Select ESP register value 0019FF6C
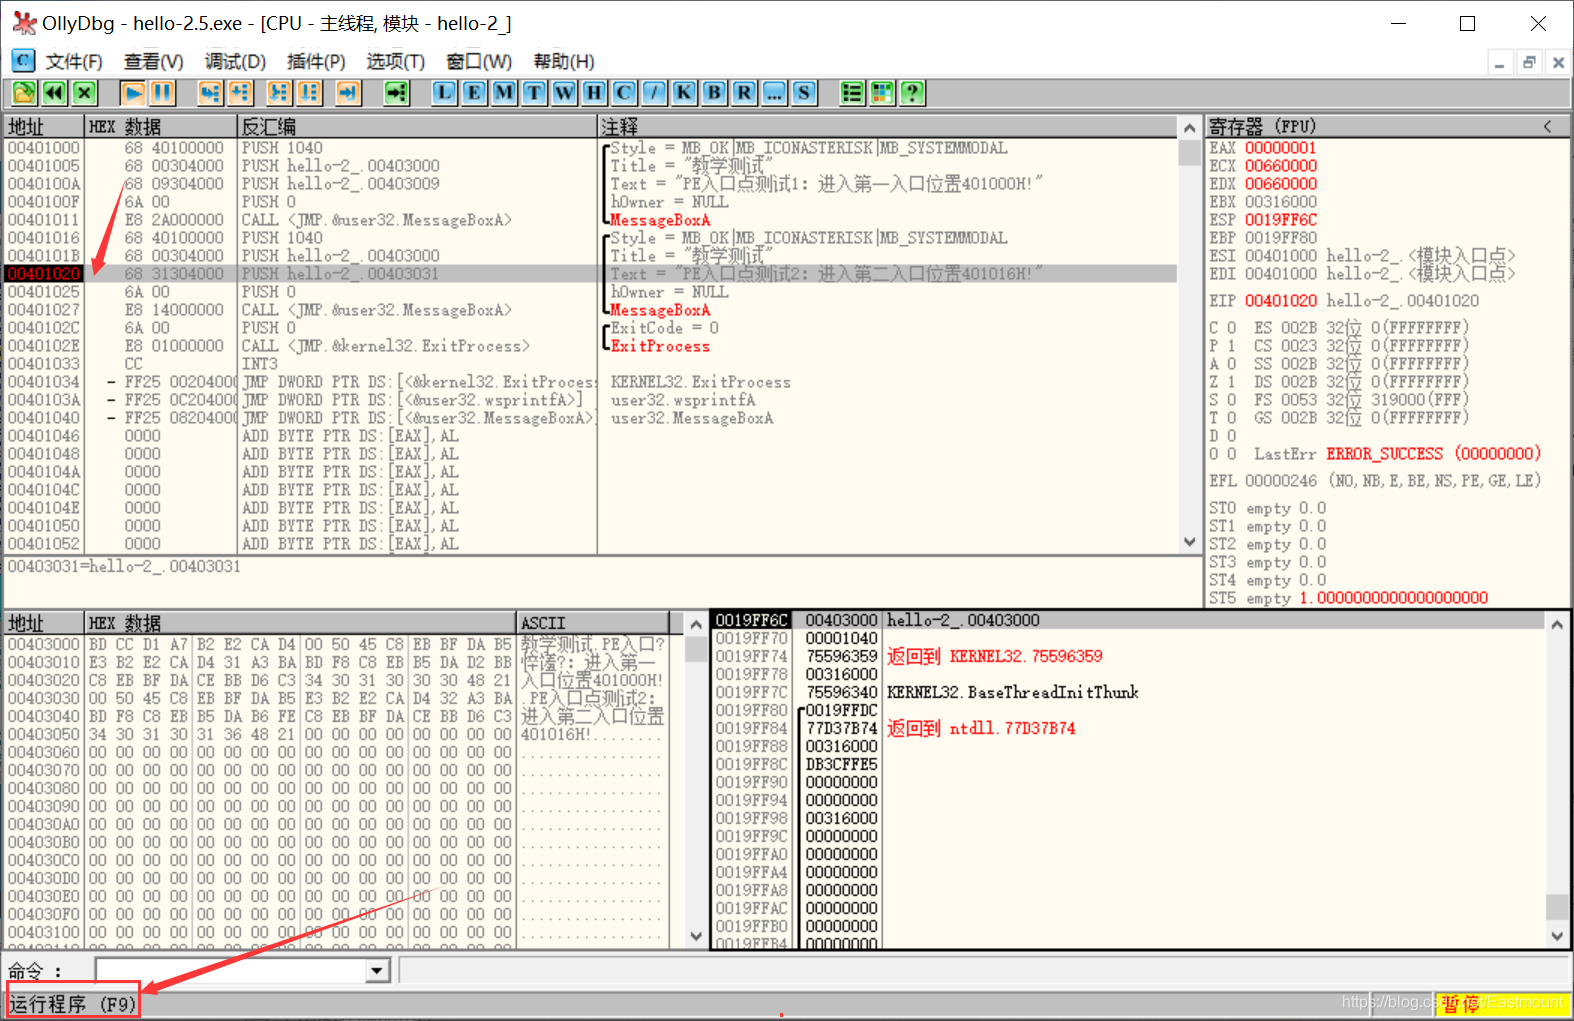 pos(1281,219)
